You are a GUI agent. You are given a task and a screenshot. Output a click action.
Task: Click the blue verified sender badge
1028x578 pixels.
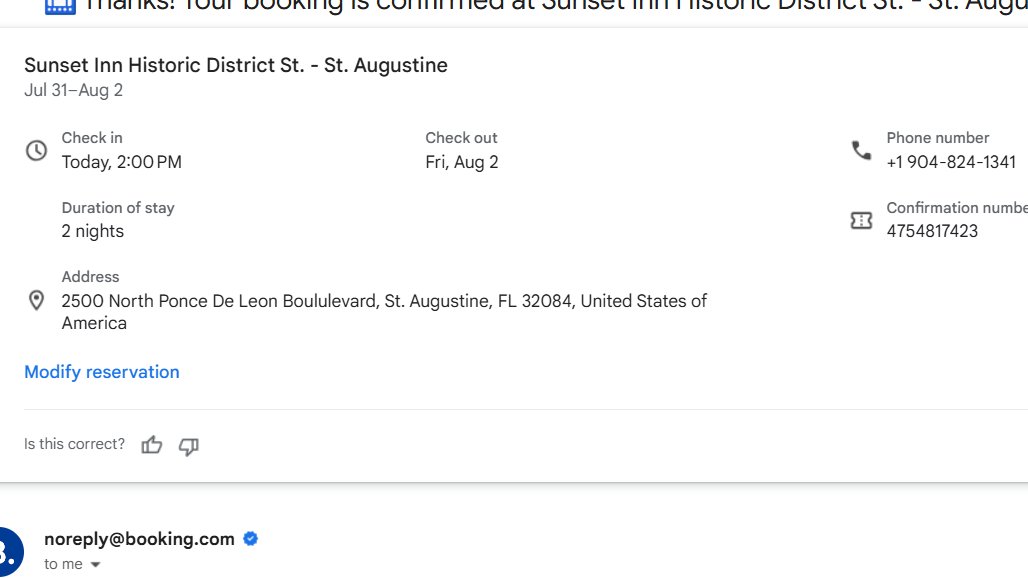tap(251, 539)
